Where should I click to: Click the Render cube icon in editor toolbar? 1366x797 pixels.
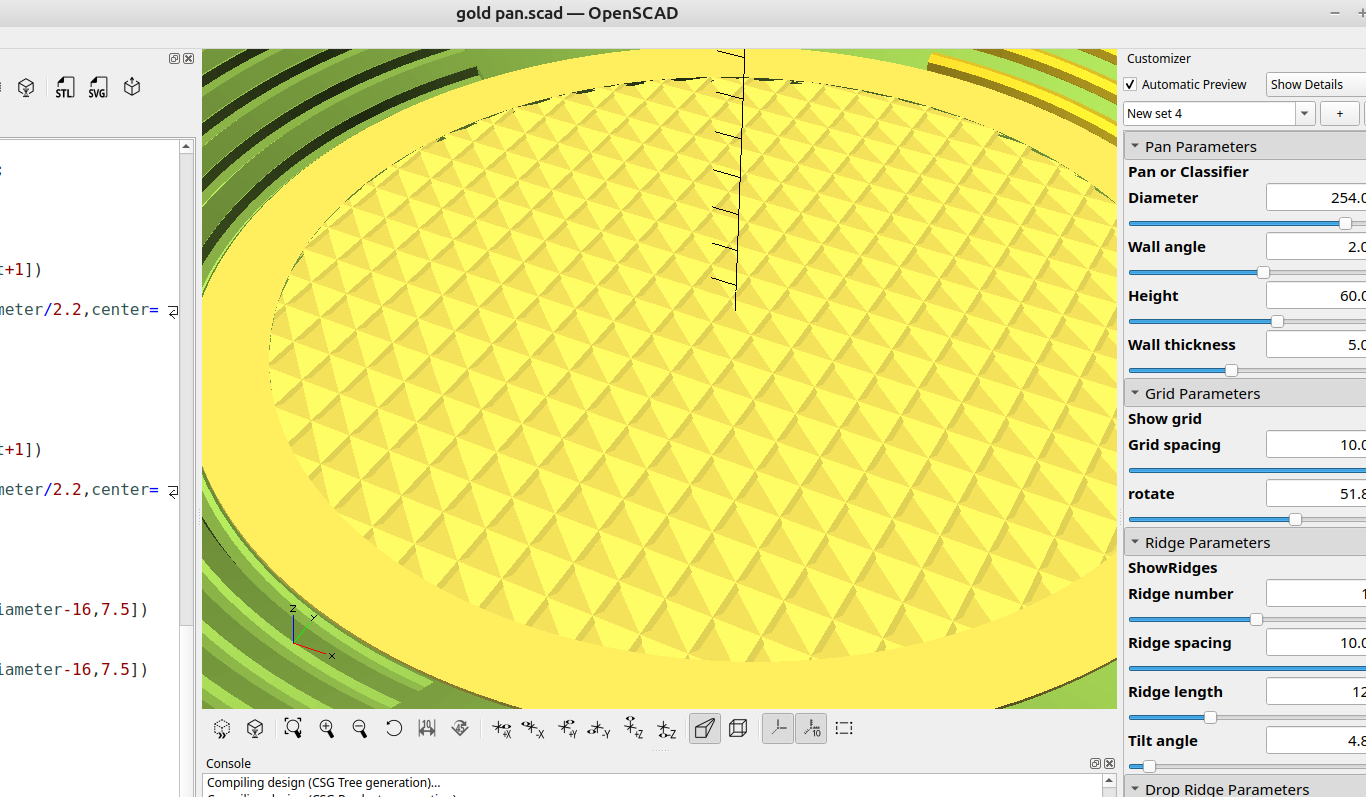click(x=26, y=88)
